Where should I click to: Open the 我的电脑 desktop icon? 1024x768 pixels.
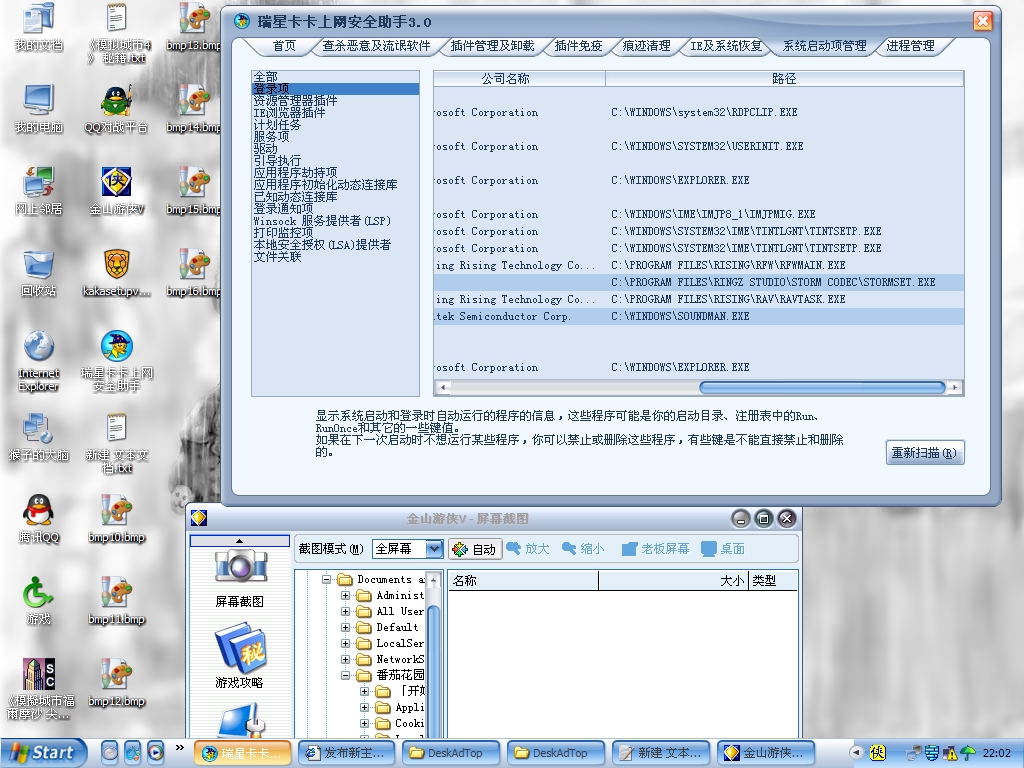[x=39, y=109]
